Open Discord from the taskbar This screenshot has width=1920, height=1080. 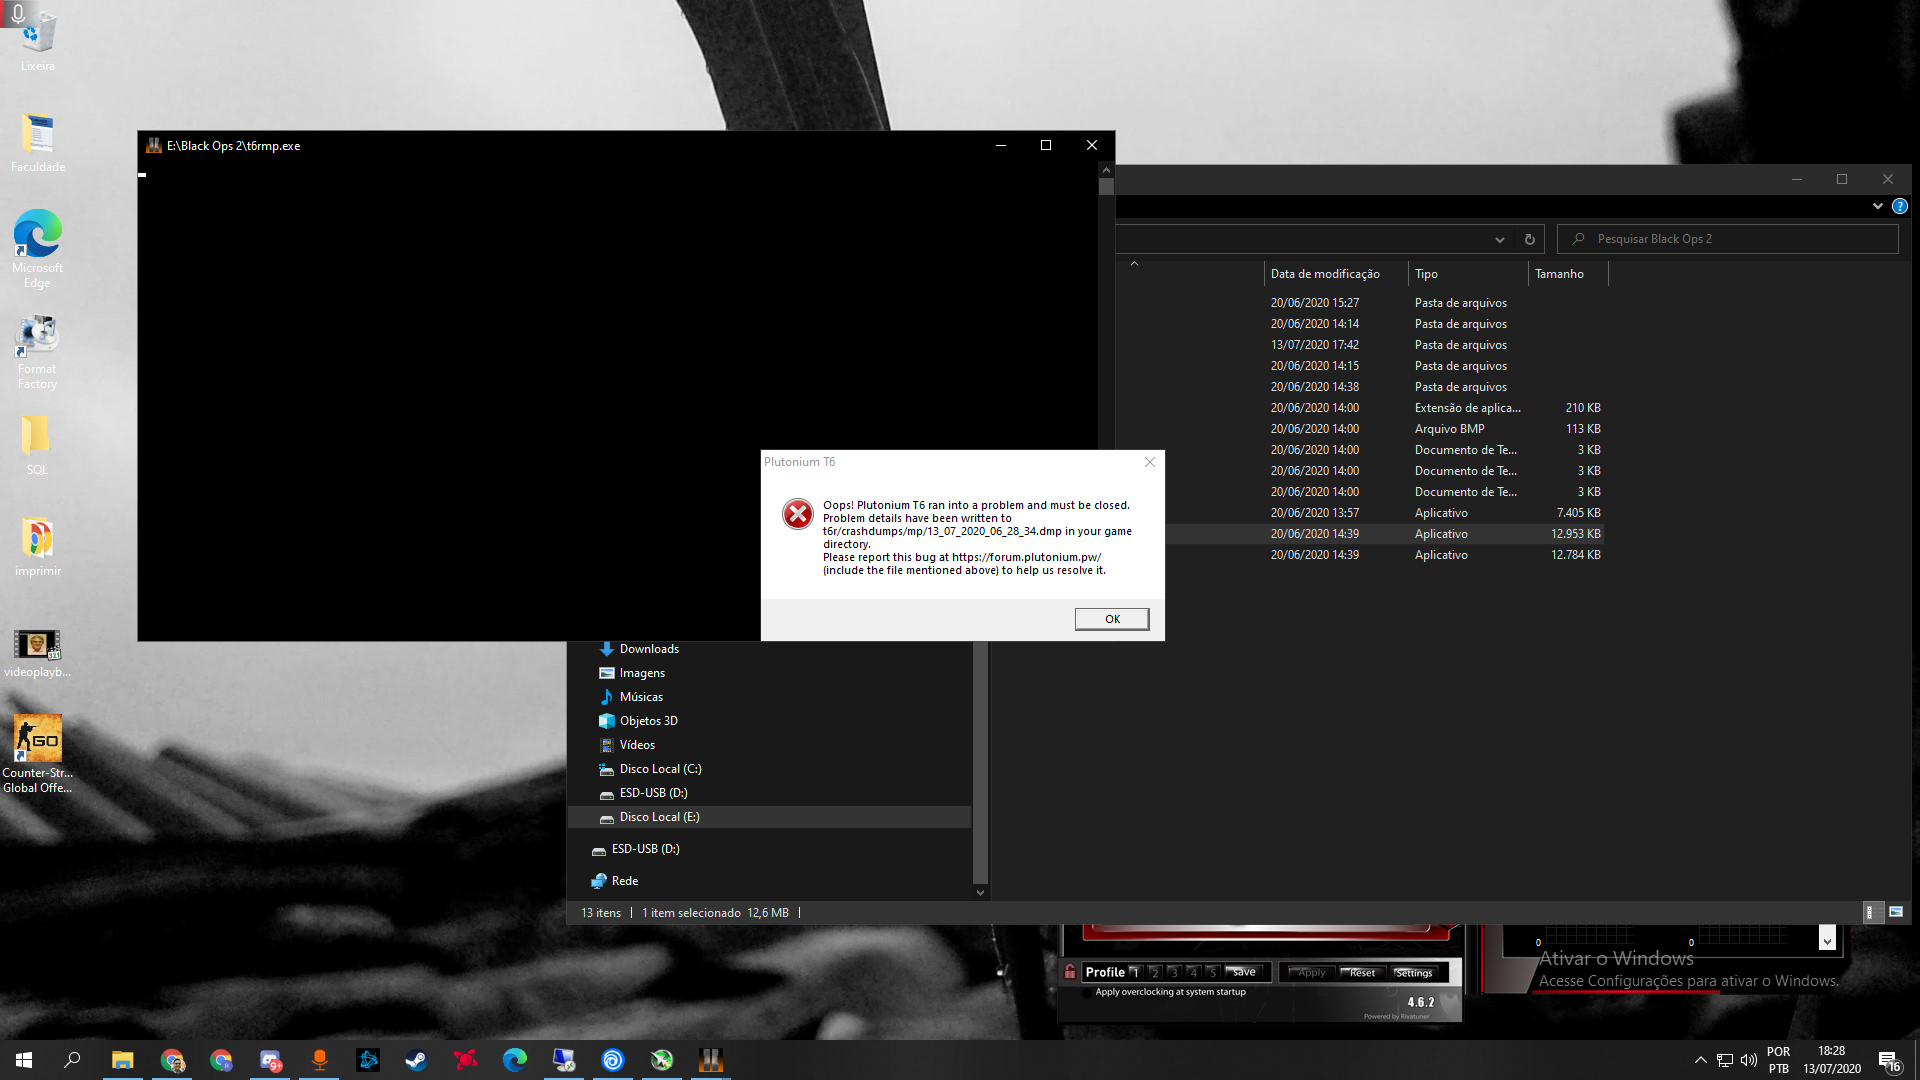[x=270, y=1060]
